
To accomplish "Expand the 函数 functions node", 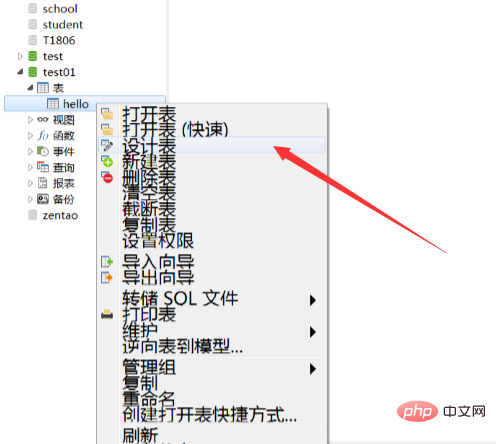I will 30,136.
